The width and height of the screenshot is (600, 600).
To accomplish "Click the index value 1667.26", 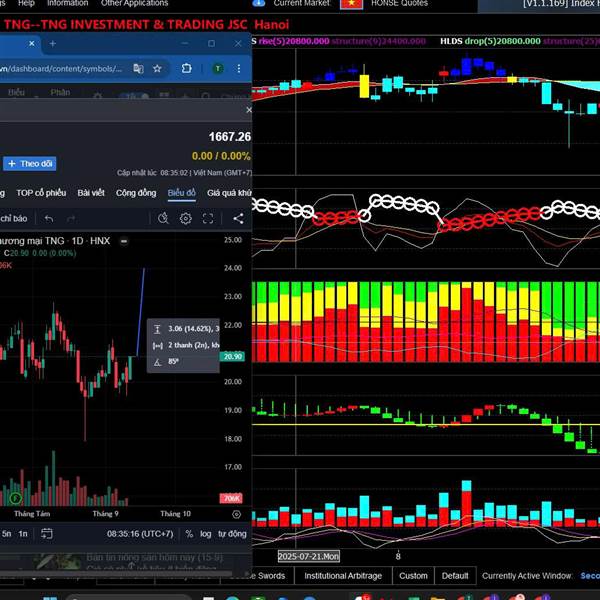I will (230, 137).
